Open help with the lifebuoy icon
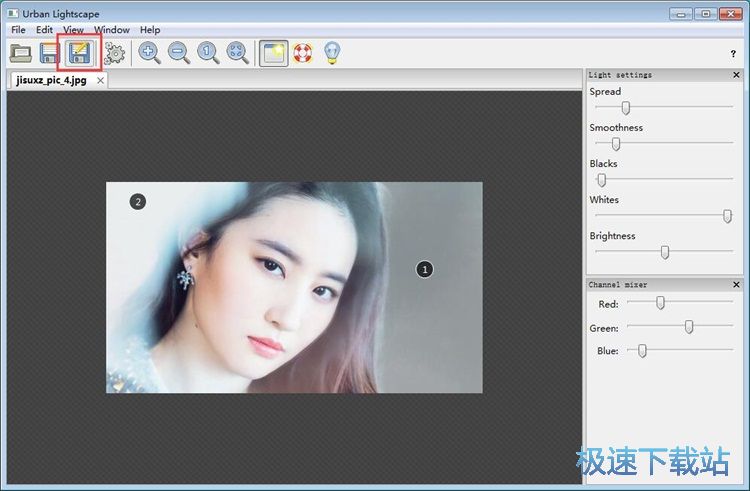 pos(303,53)
